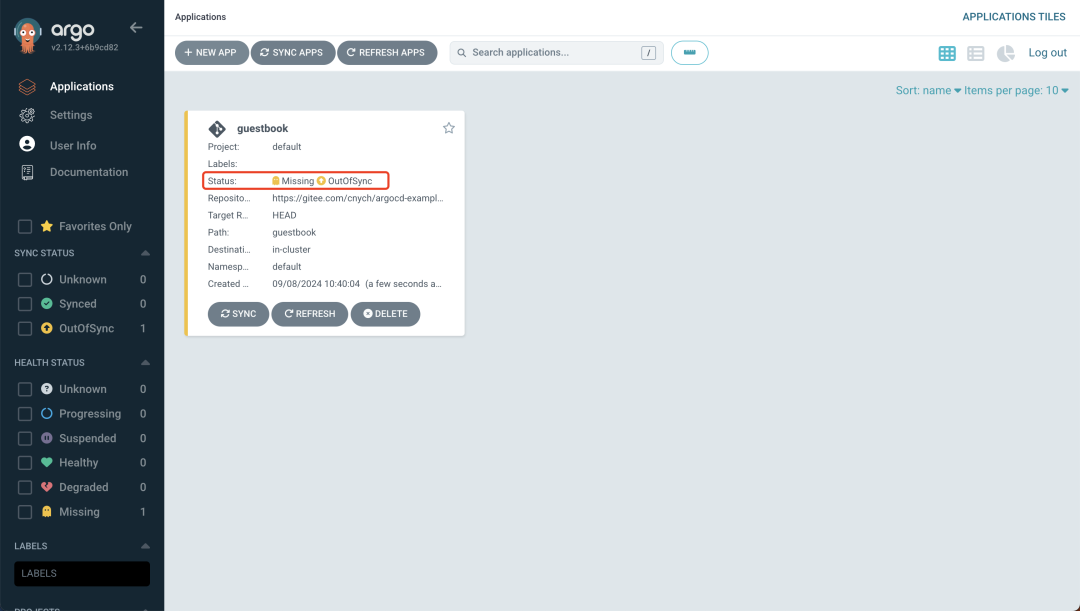
Task: Click the Health Unknown question icon
Action: click(47, 389)
